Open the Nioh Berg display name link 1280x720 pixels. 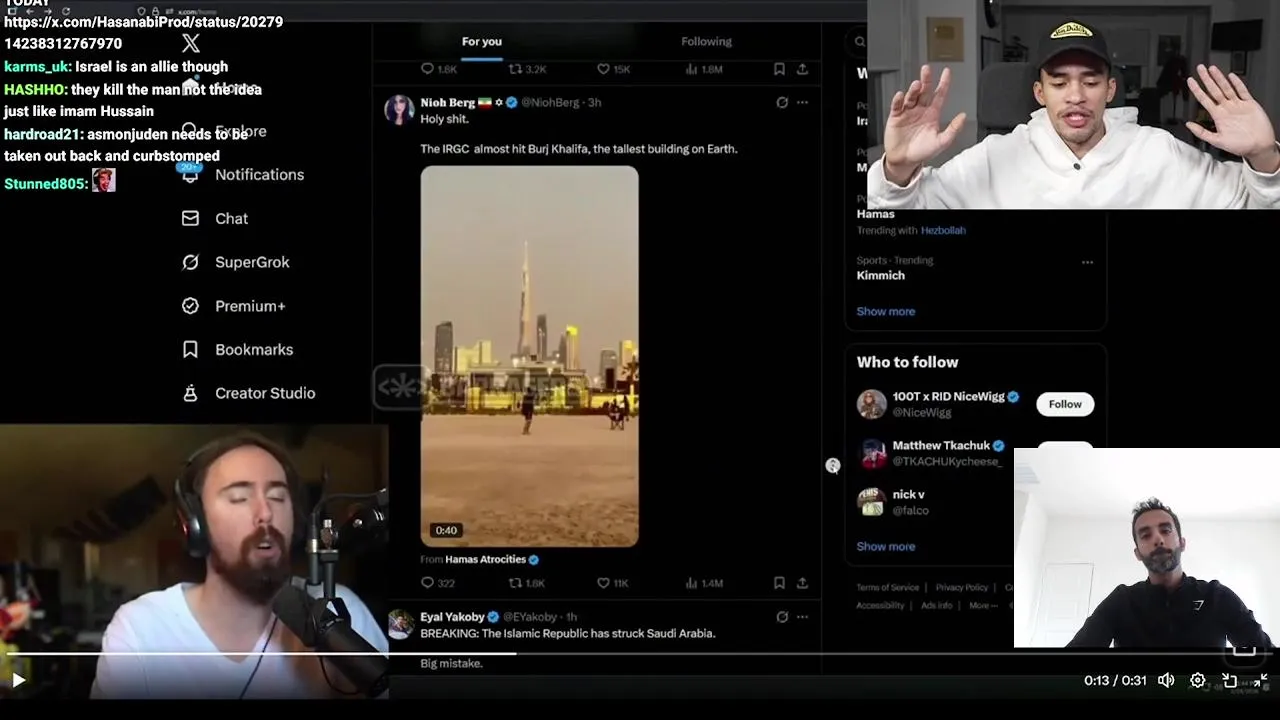pos(448,102)
